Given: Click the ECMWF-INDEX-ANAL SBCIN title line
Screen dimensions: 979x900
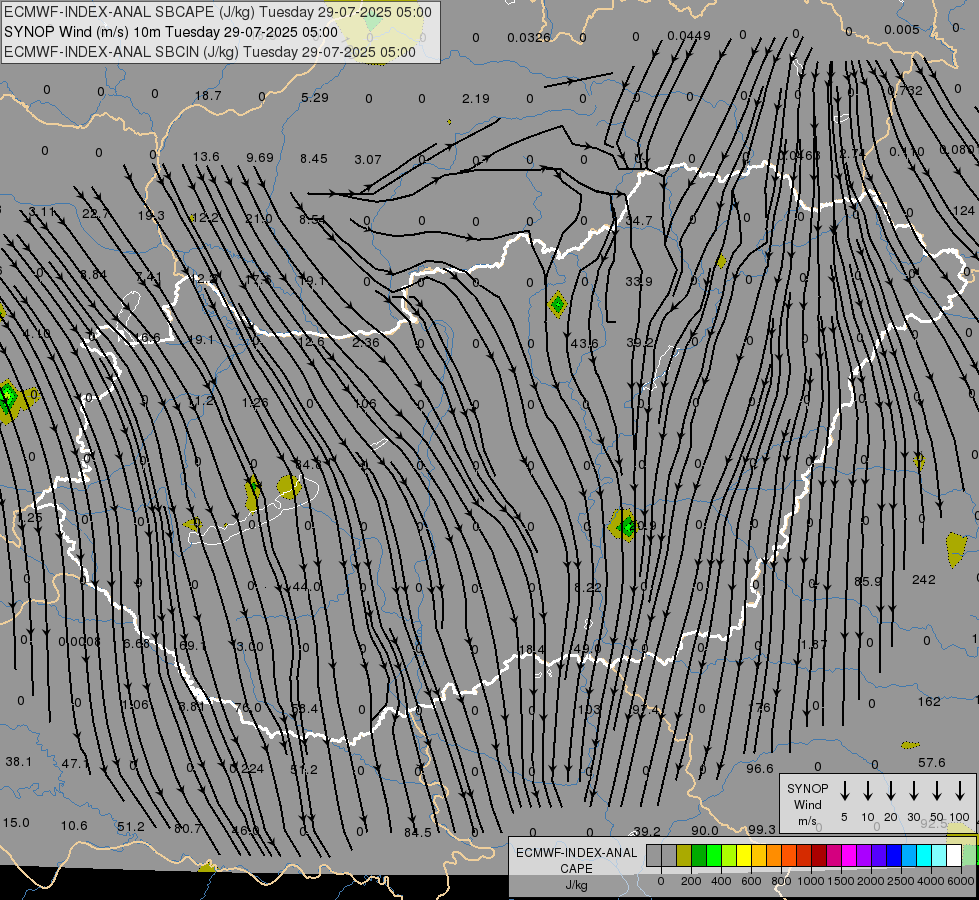Looking at the screenshot, I should point(210,52).
